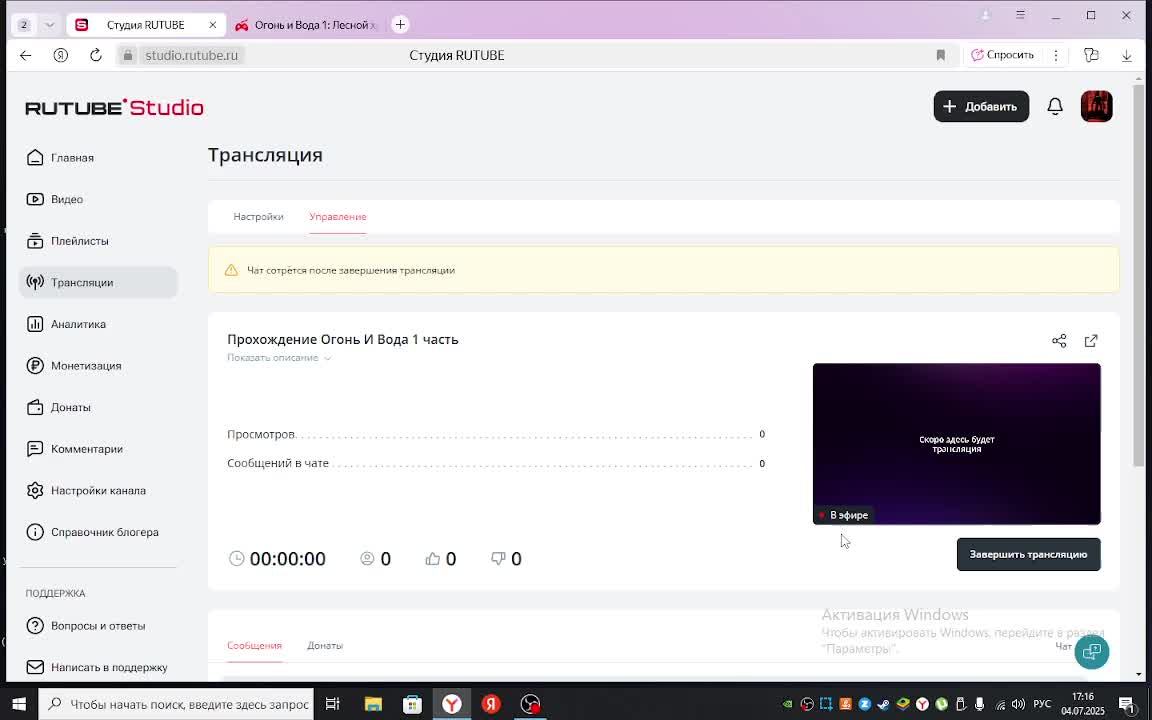This screenshot has width=1152, height=720.
Task: Switch to the Донаты chat tab
Action: [x=325, y=645]
